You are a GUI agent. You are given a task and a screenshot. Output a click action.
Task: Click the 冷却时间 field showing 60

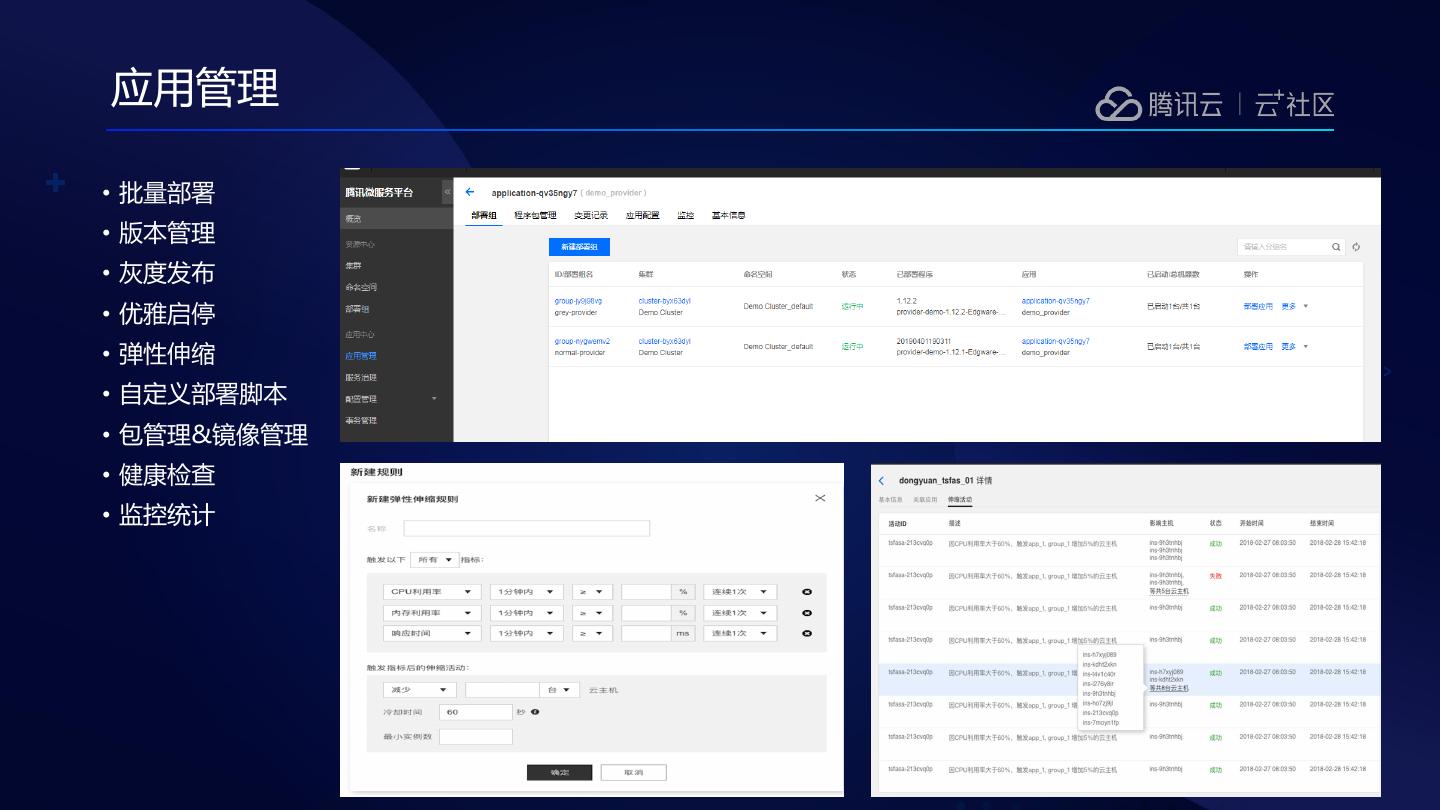point(476,712)
